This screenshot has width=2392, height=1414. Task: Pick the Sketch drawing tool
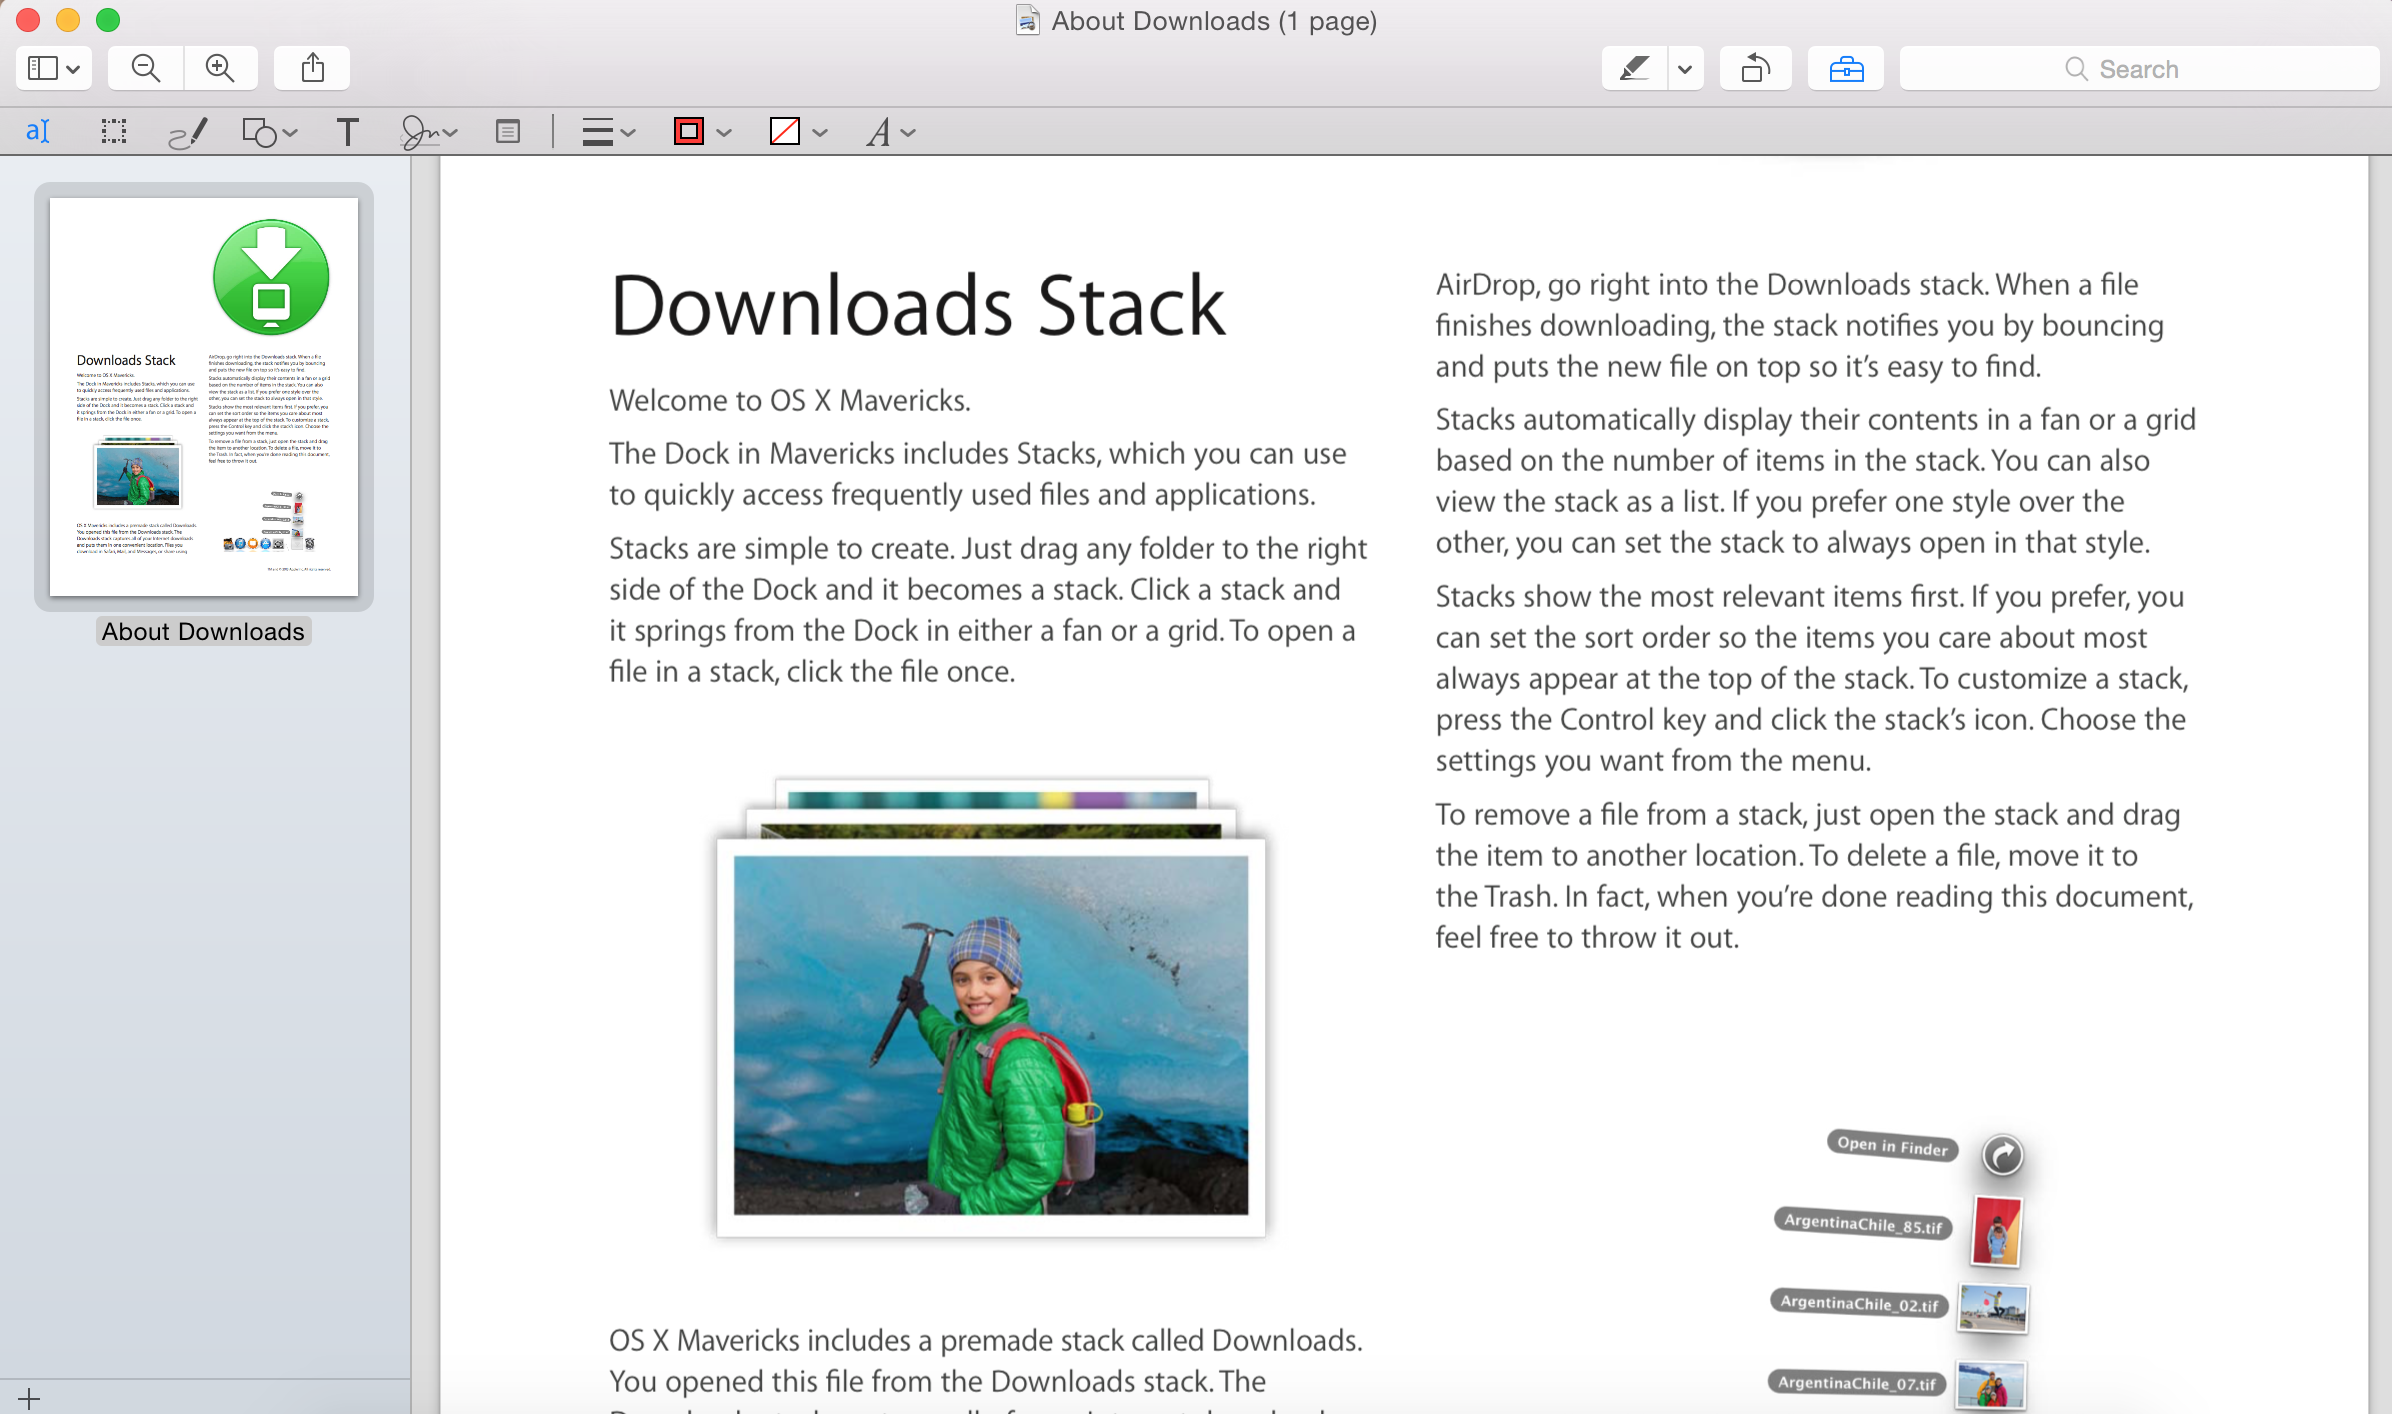click(188, 132)
